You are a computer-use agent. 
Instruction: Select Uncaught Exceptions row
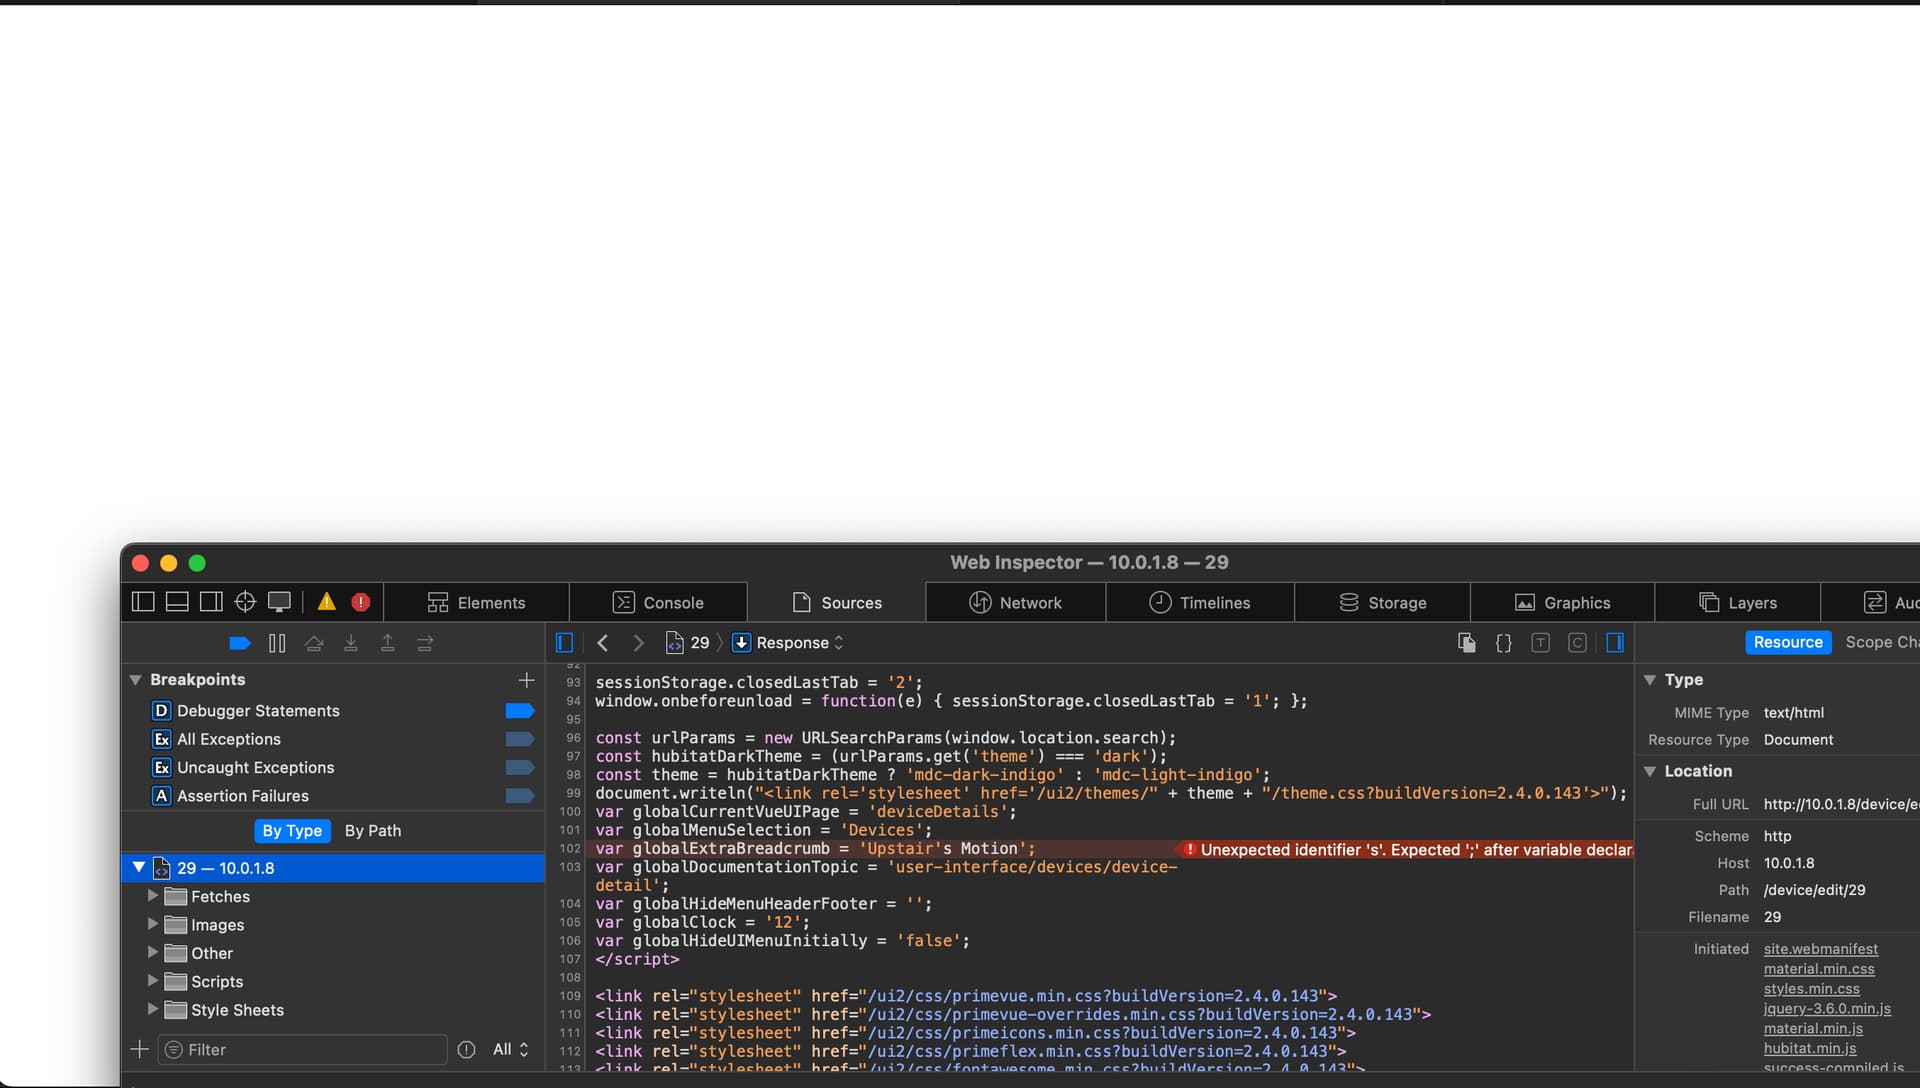point(333,767)
